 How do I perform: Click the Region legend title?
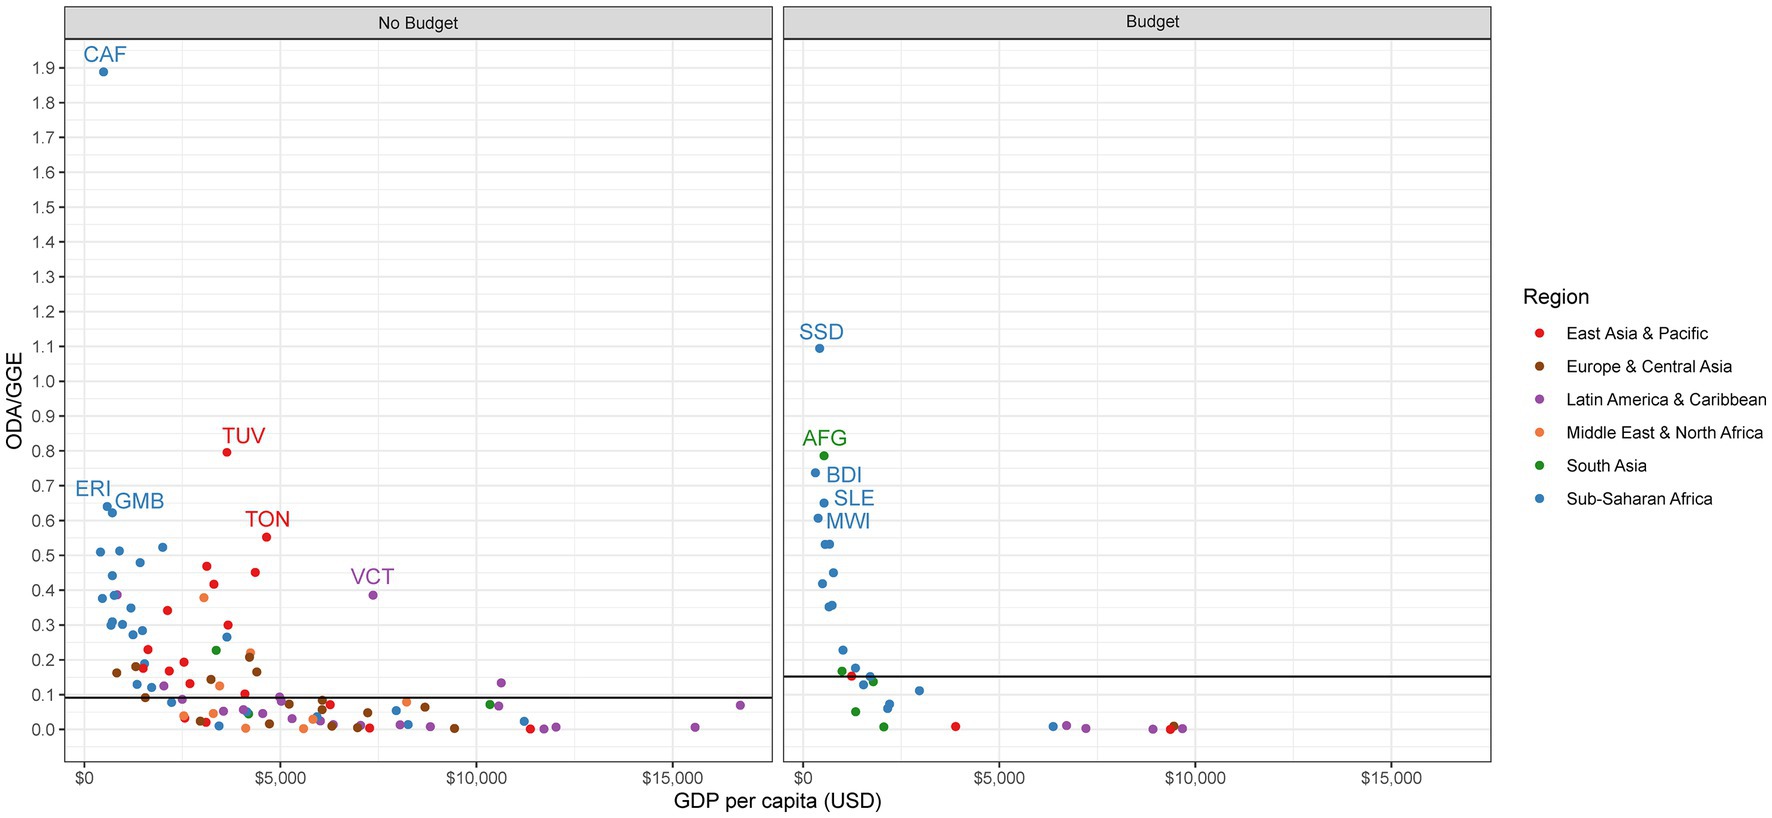tap(1556, 297)
